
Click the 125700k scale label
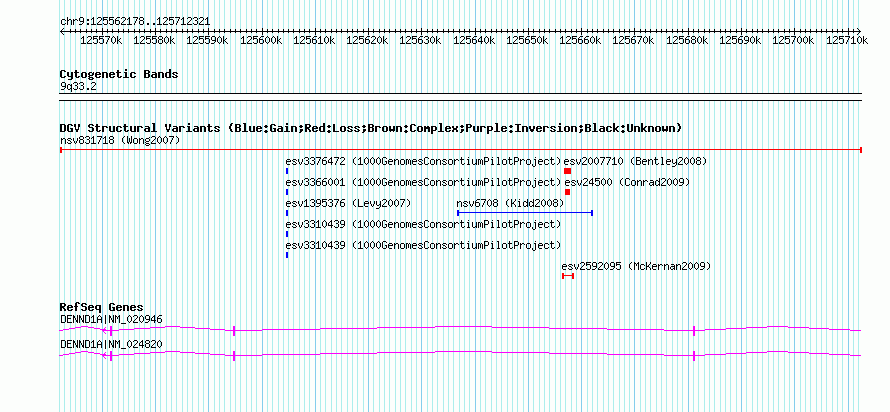pyautogui.click(x=794, y=40)
